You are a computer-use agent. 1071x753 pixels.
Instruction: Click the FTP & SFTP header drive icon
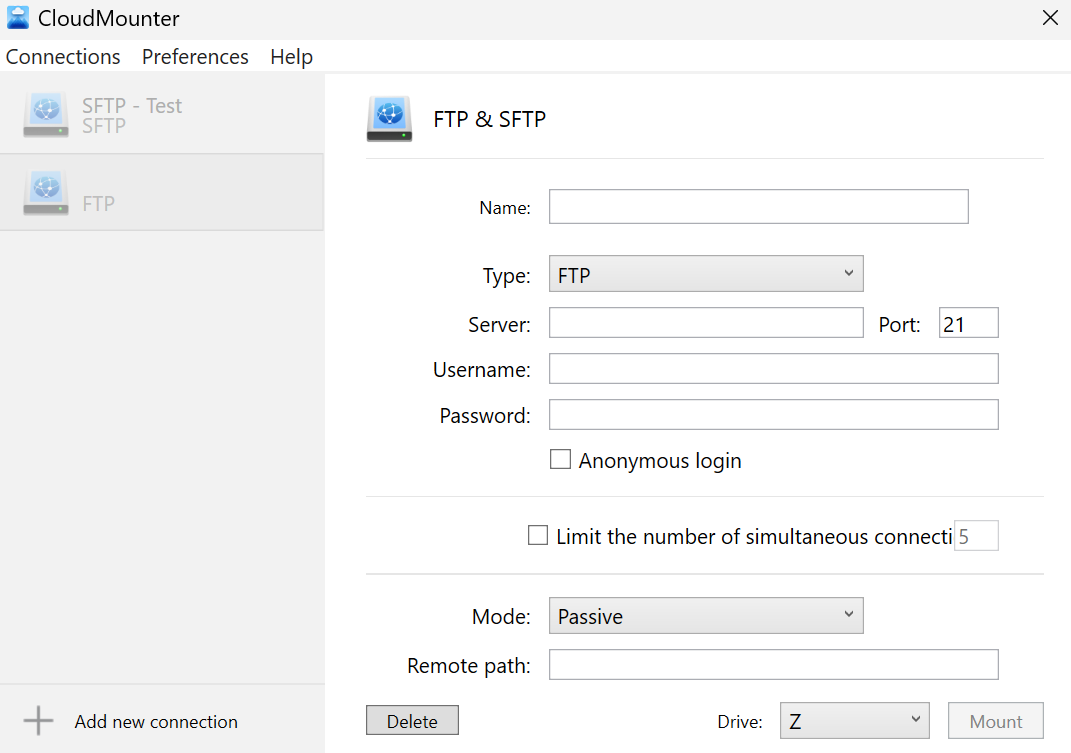coord(389,119)
